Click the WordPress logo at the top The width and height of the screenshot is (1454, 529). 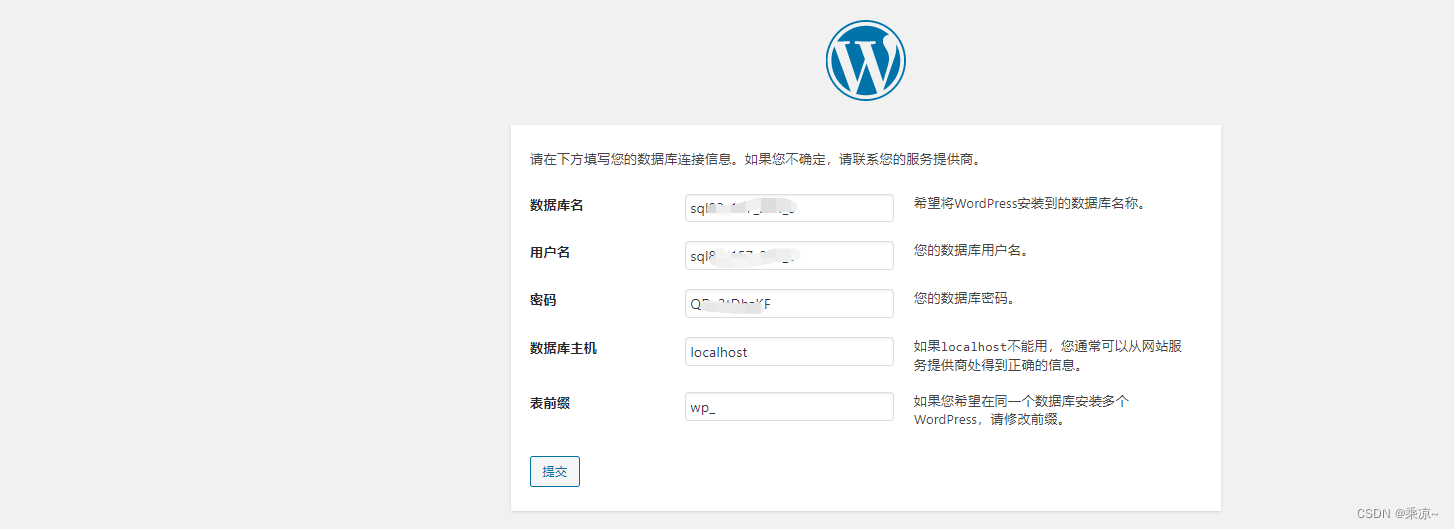[866, 60]
